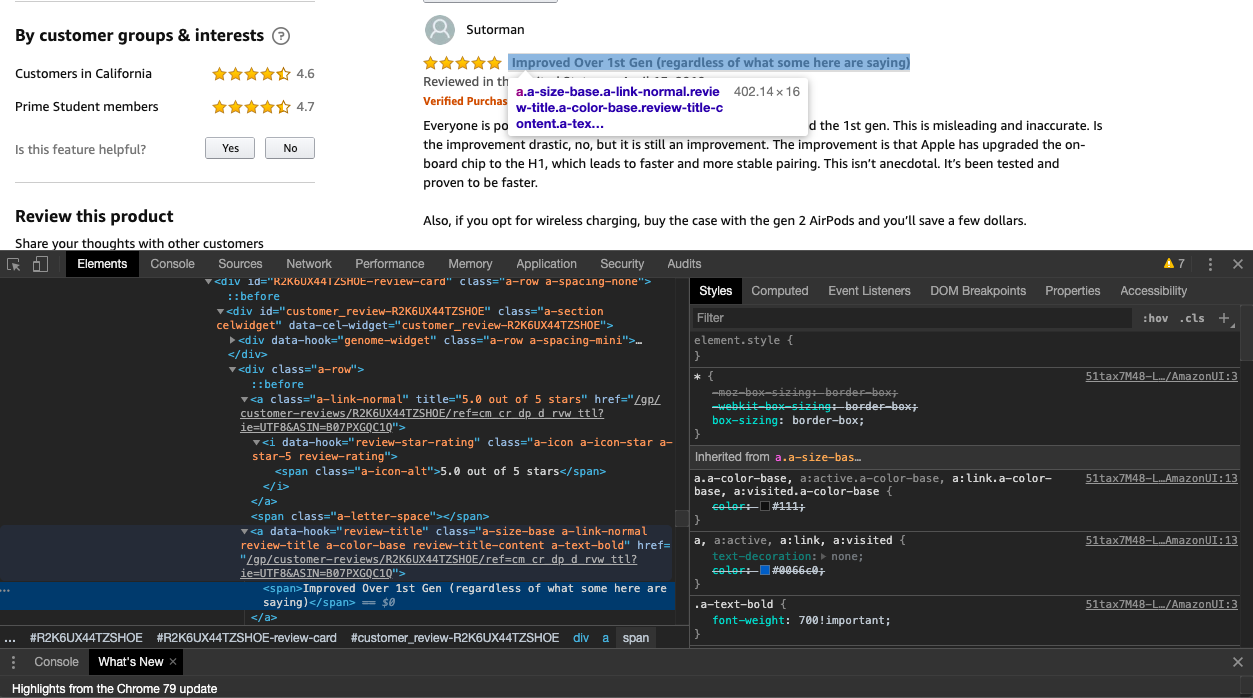Select the Styles sidebar tab
The width and height of the screenshot is (1253, 698).
pyautogui.click(x=715, y=291)
